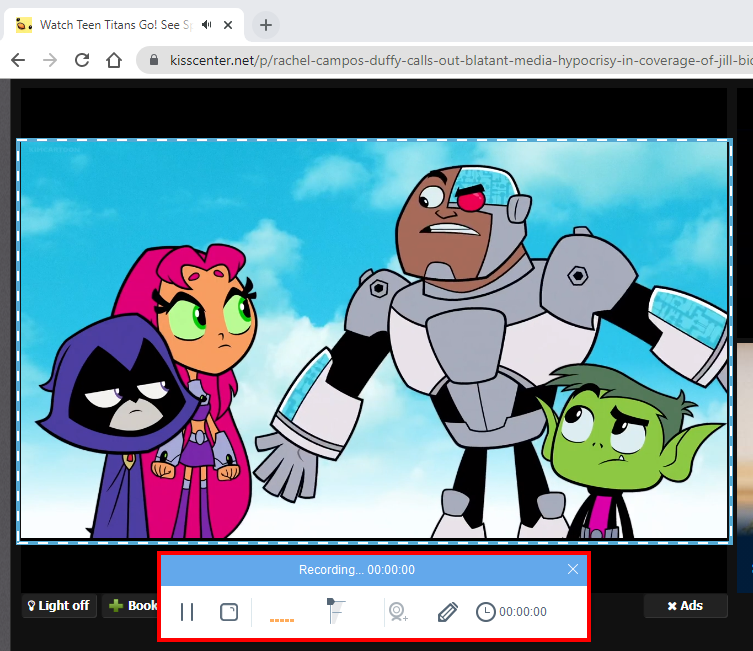Click the flag marker icon in recorder toolbar
The height and width of the screenshot is (651, 753).
coord(335,611)
